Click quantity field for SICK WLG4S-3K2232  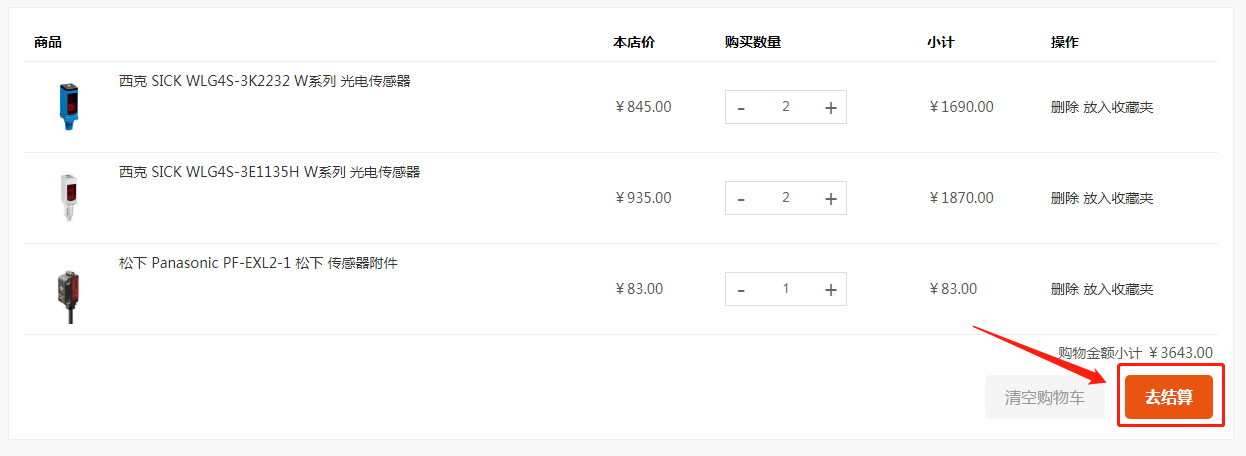786,107
